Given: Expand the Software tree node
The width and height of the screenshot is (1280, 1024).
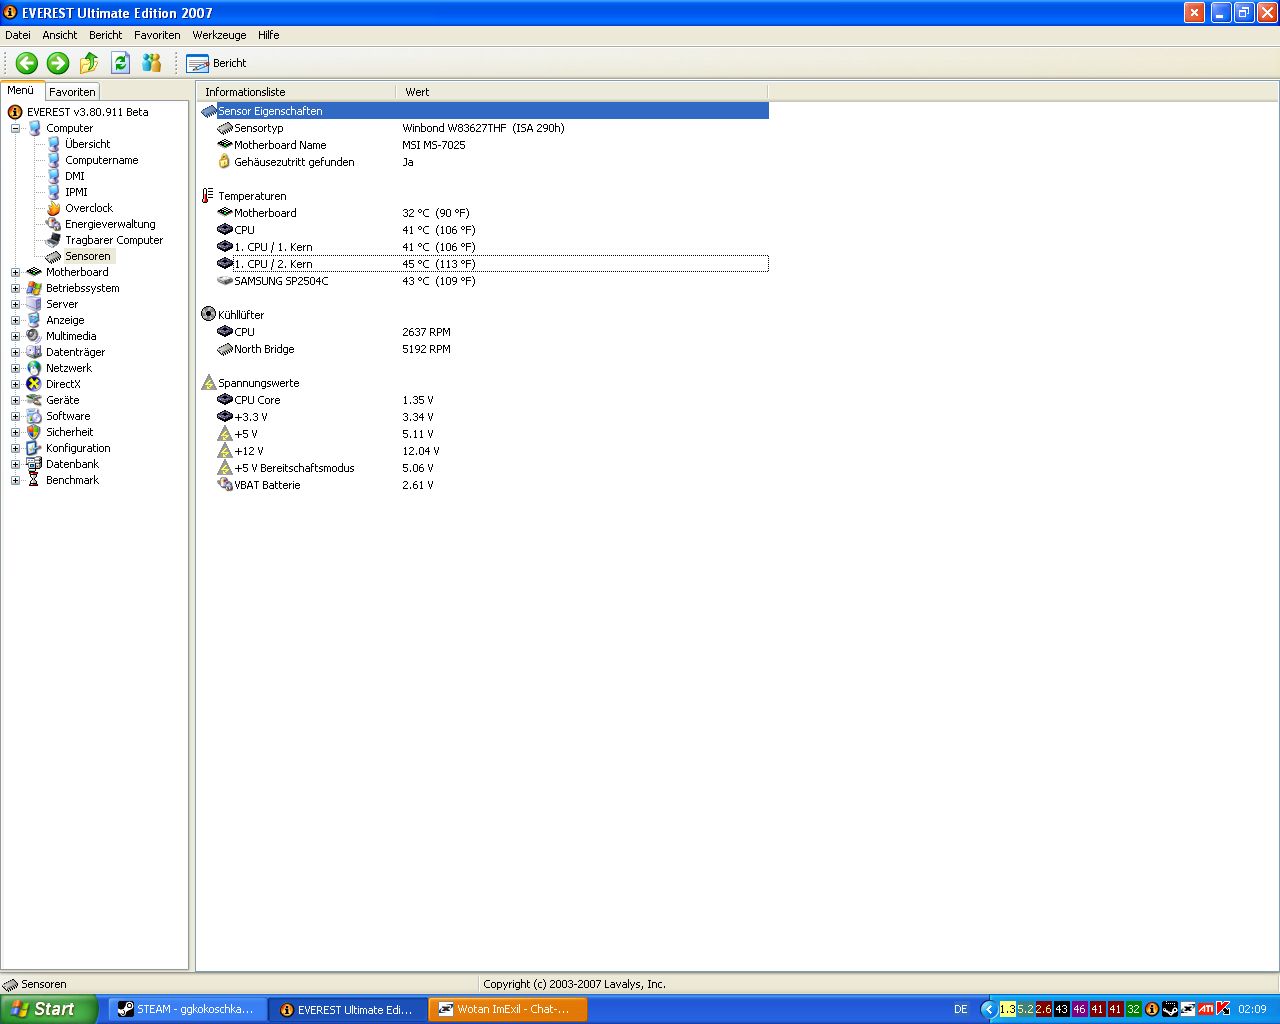Looking at the screenshot, I should [15, 416].
